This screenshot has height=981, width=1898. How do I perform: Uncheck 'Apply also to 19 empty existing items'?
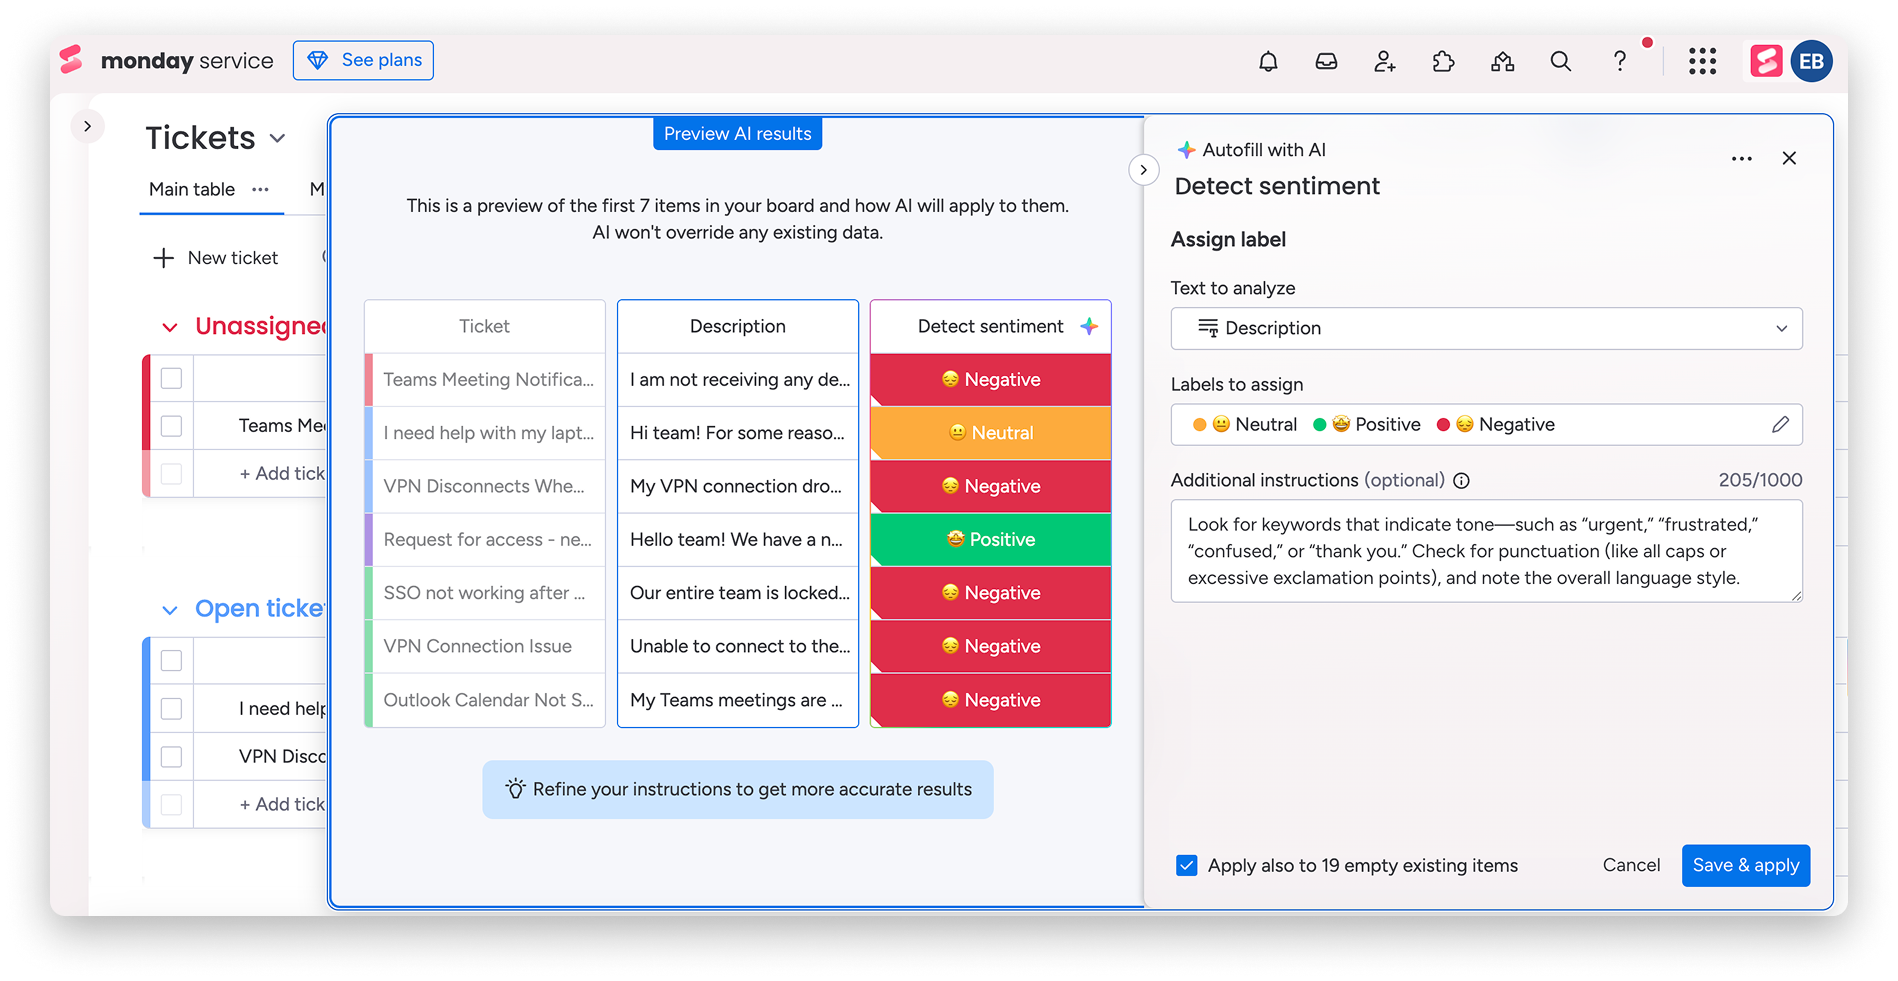point(1187,866)
